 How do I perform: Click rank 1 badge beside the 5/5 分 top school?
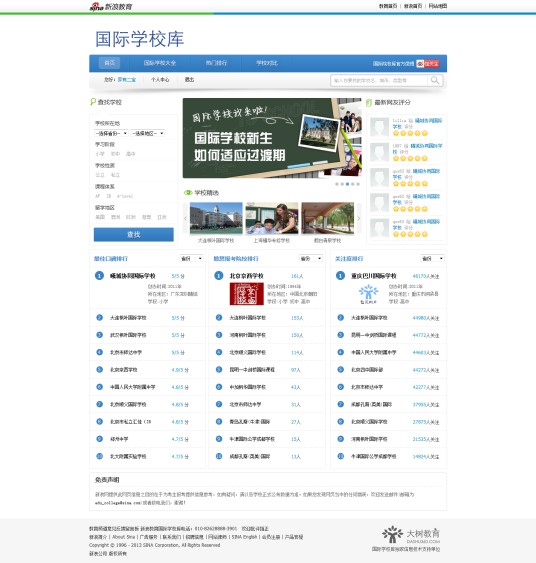coord(99,276)
